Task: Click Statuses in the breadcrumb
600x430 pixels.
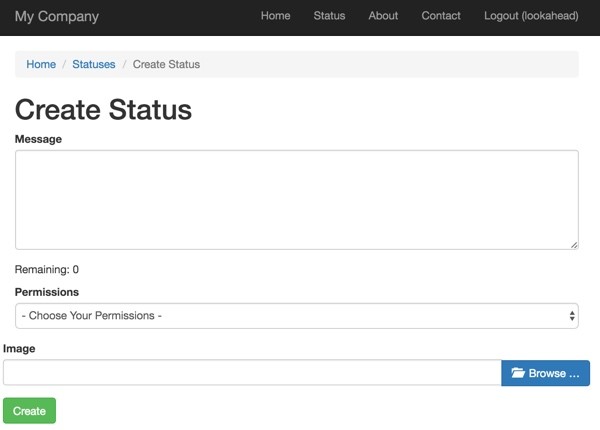Action: click(x=94, y=64)
